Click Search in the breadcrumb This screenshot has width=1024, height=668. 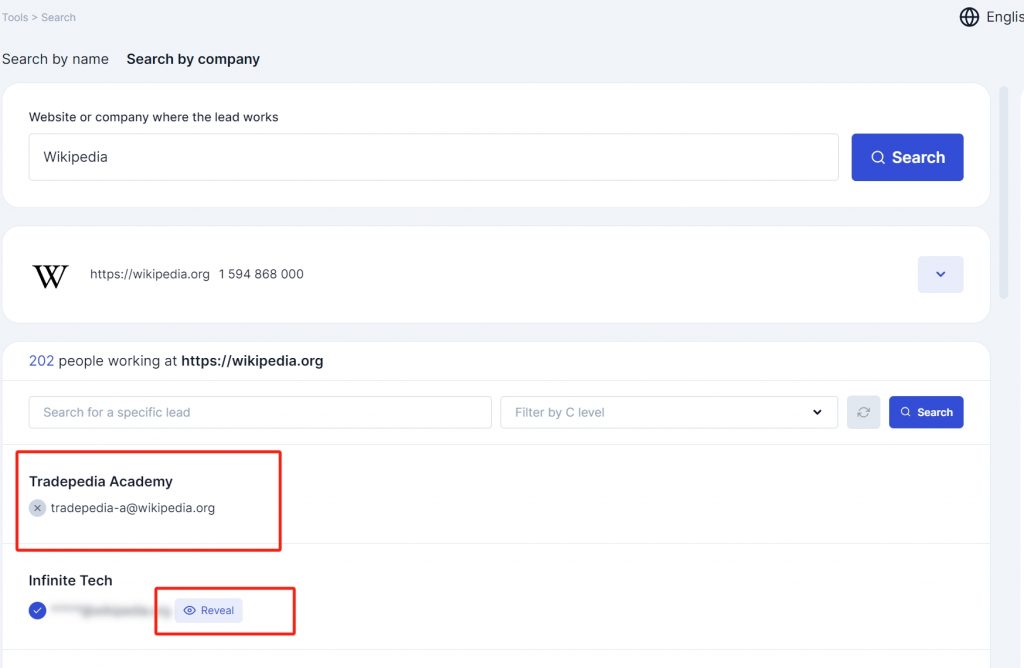coord(58,17)
